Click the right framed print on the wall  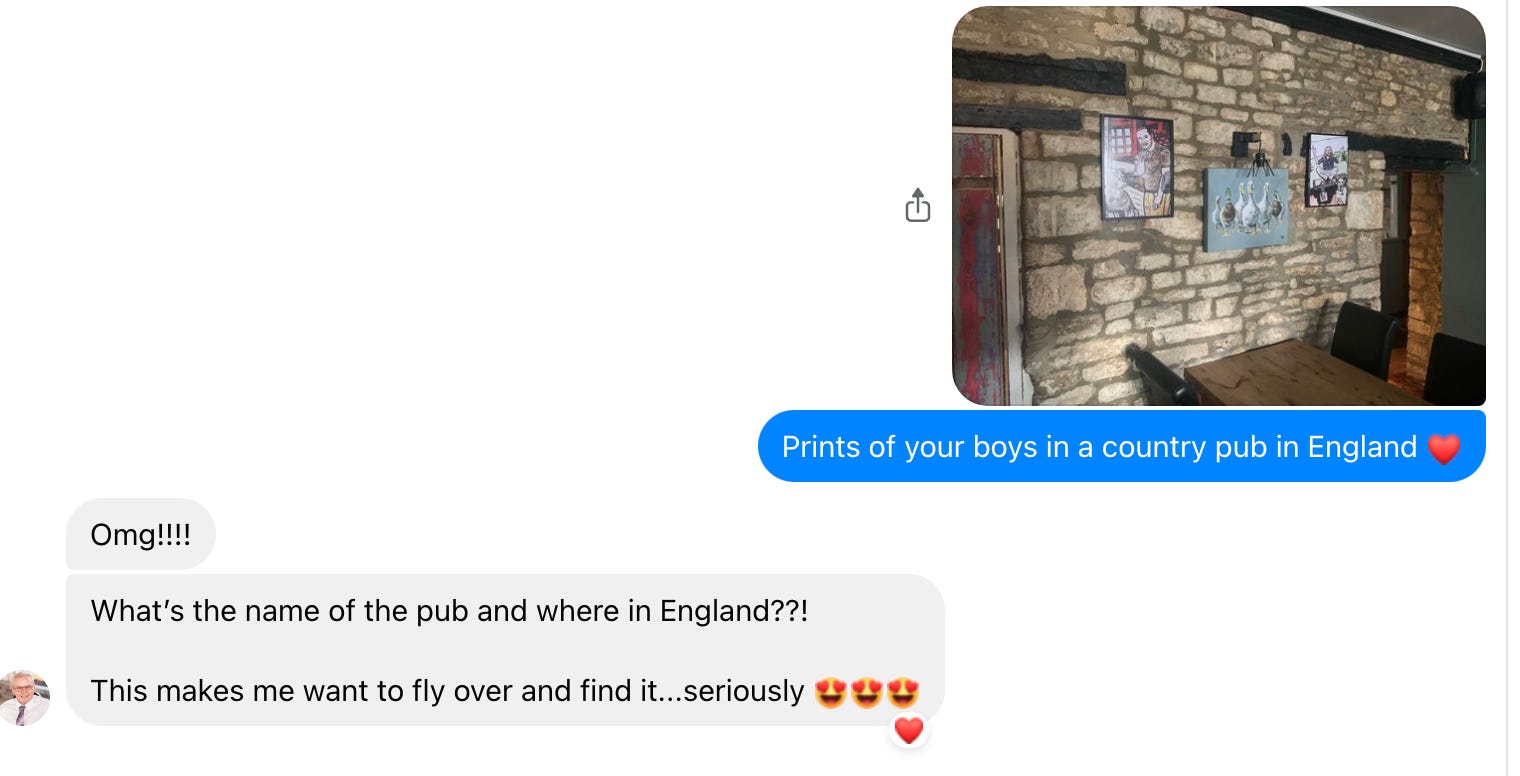tap(1327, 170)
